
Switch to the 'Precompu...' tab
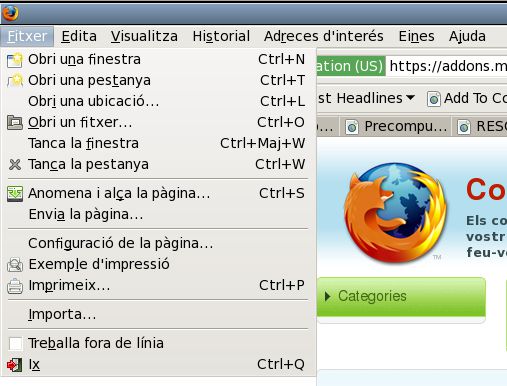click(396, 127)
